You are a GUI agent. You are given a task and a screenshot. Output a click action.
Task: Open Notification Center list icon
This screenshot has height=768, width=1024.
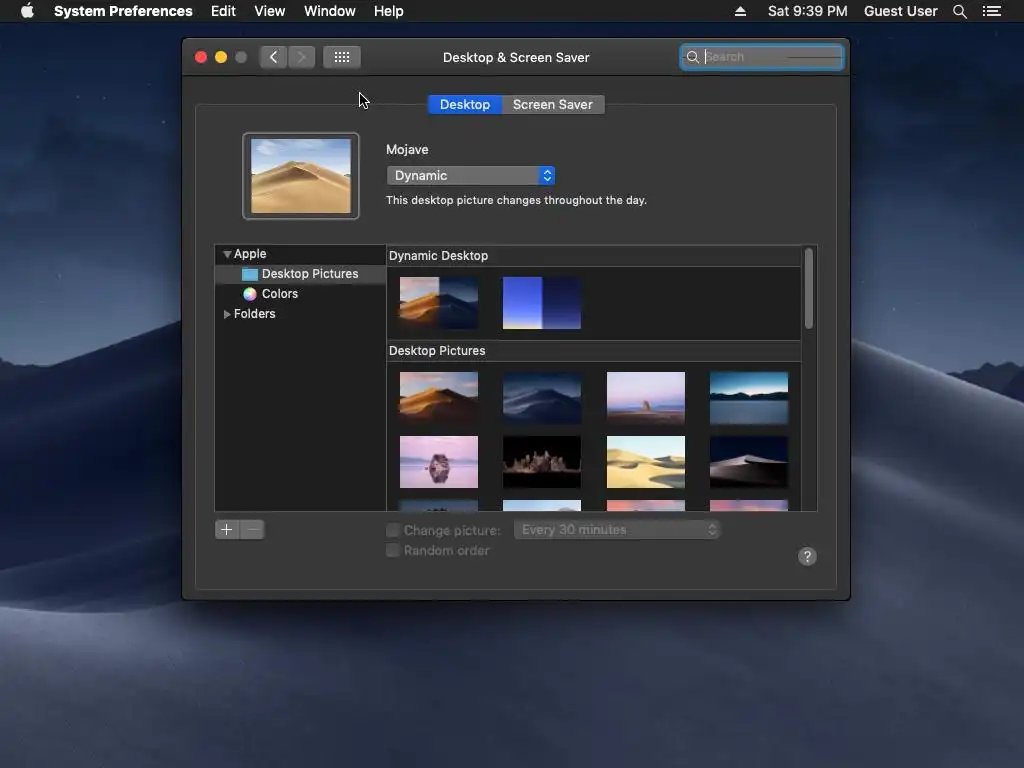[992, 11]
